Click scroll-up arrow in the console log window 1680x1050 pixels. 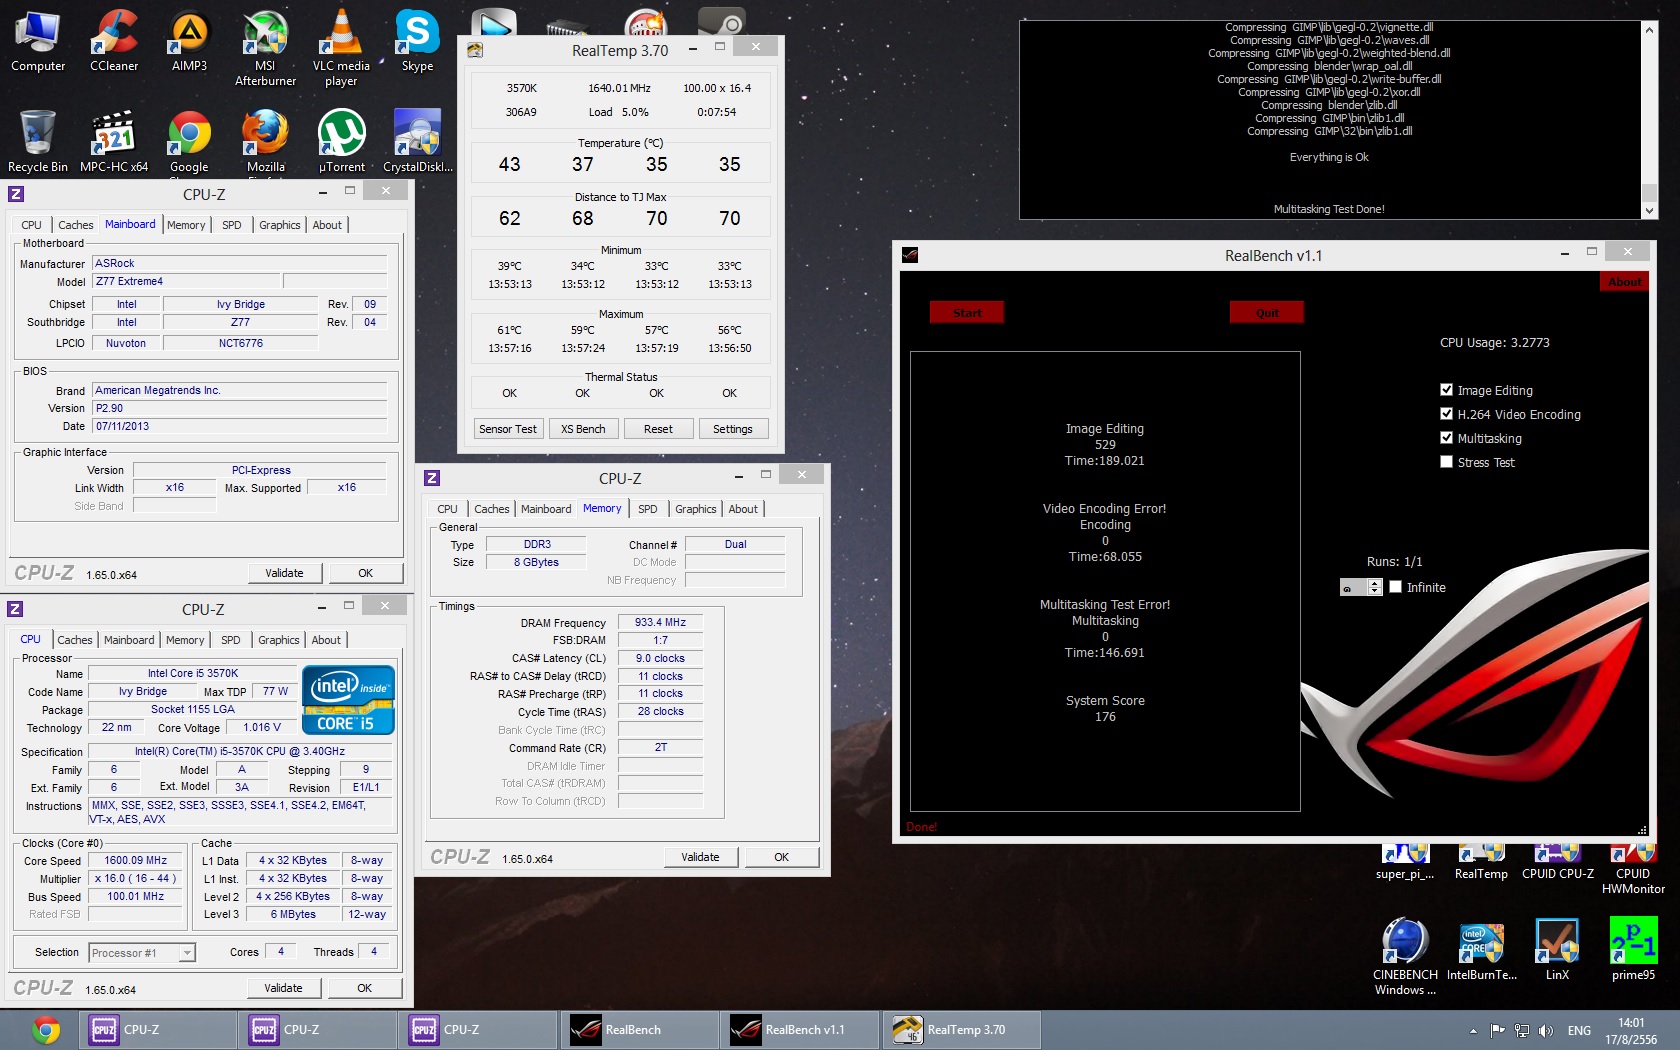pos(1649,29)
